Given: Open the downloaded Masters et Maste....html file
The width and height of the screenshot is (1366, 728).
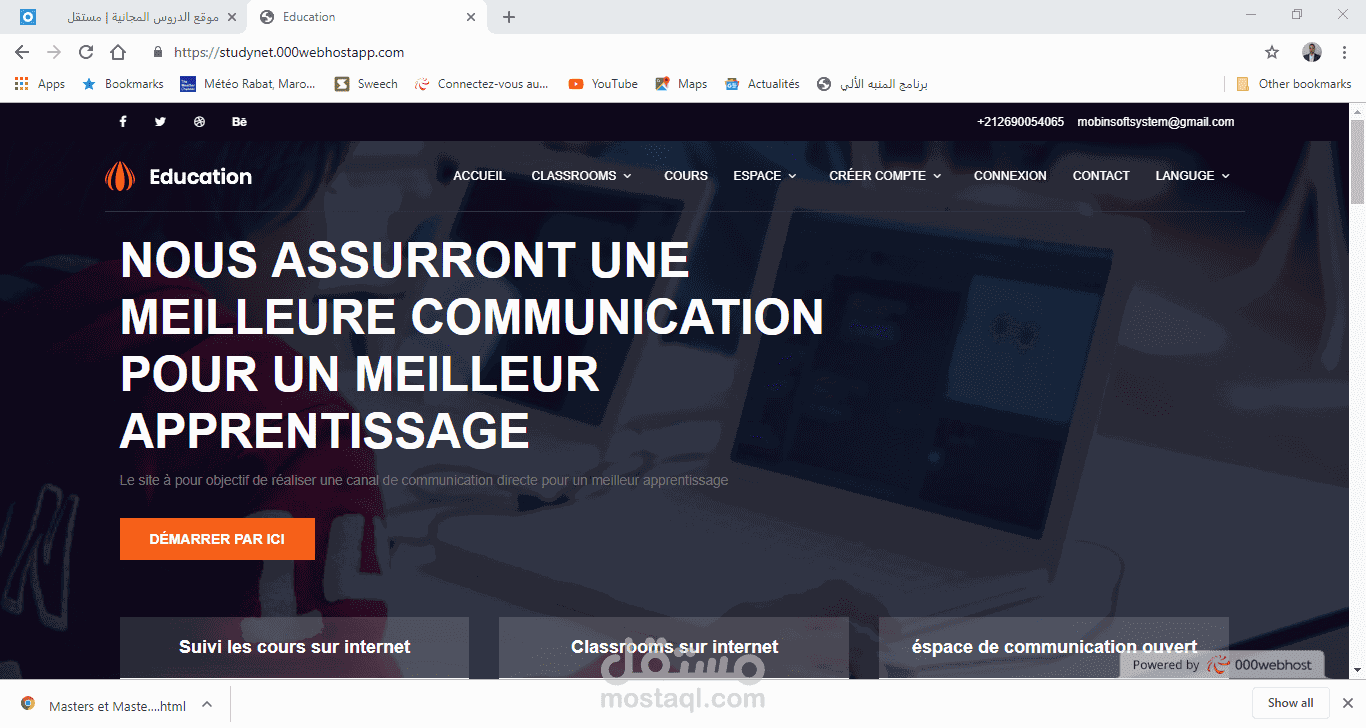Looking at the screenshot, I should pos(105,705).
